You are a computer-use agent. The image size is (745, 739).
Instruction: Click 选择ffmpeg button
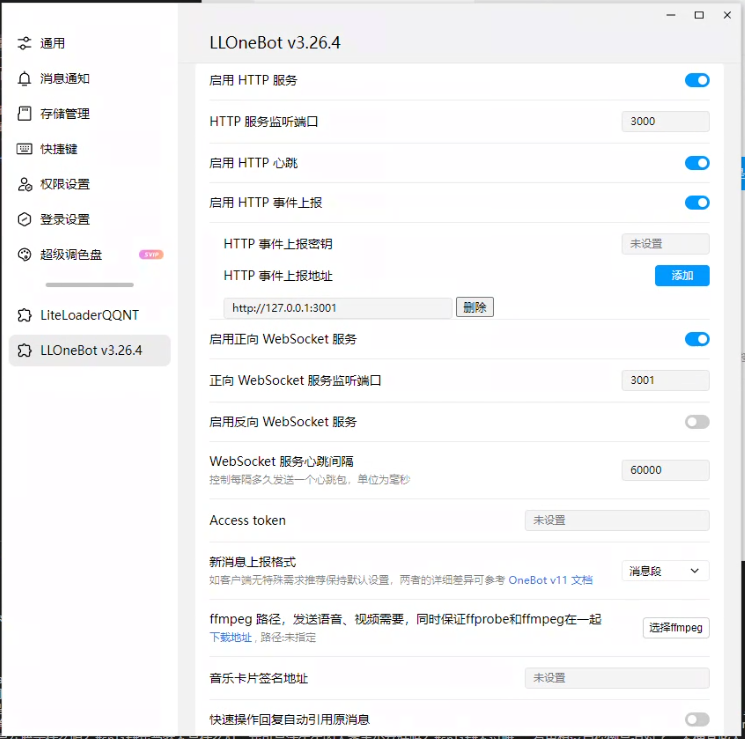click(676, 627)
